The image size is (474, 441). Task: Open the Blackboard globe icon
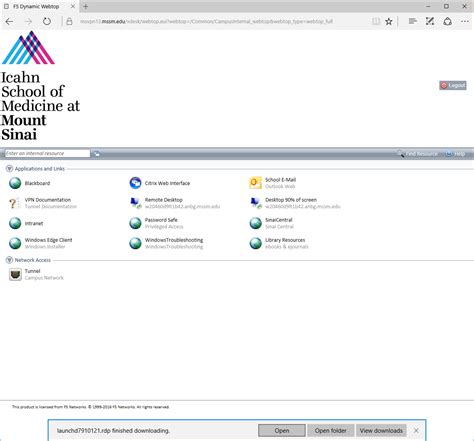click(x=15, y=183)
